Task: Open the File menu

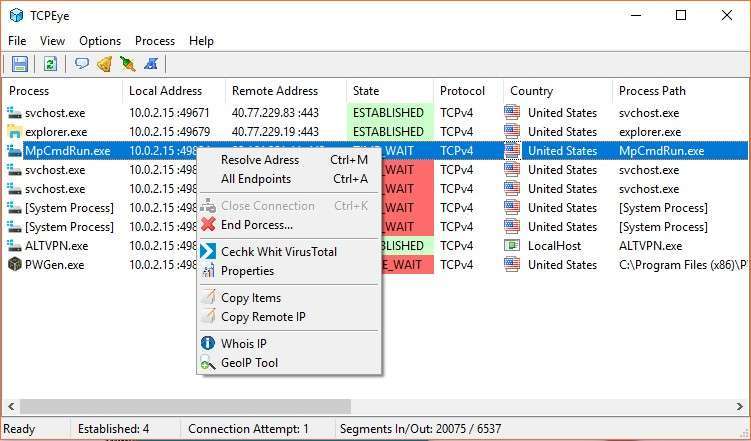Action: pyautogui.click(x=17, y=41)
